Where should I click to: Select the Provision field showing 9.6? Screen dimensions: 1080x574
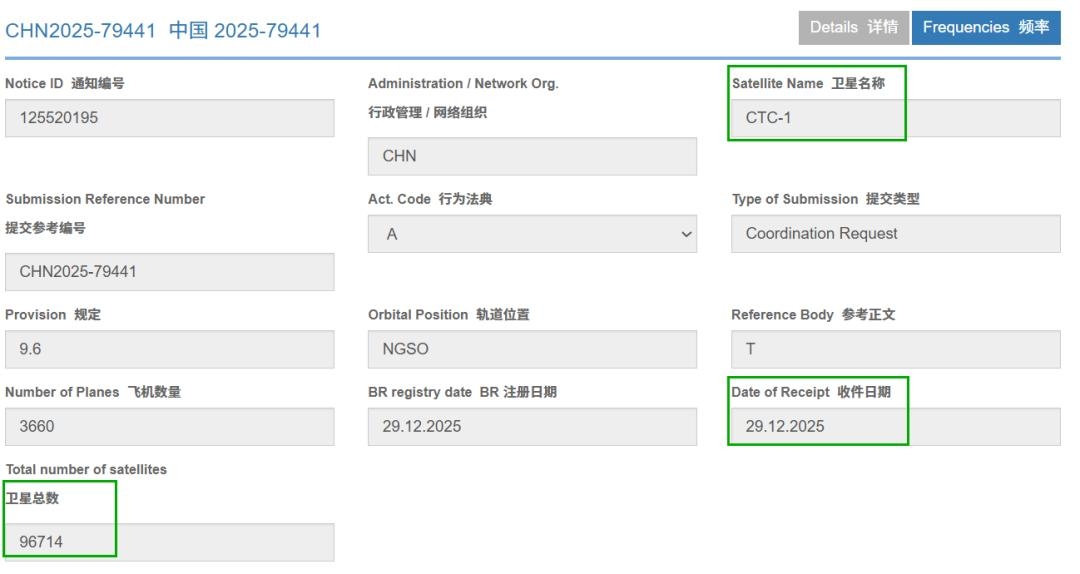pyautogui.click(x=169, y=350)
